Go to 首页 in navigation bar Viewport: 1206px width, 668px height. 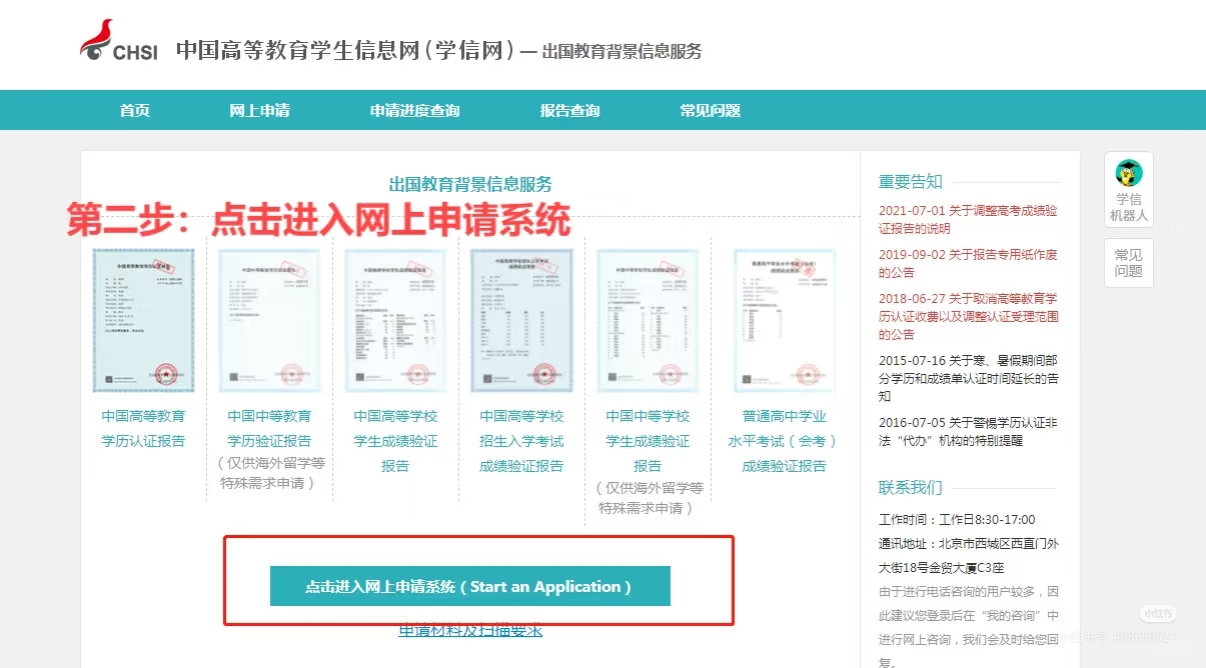(135, 111)
